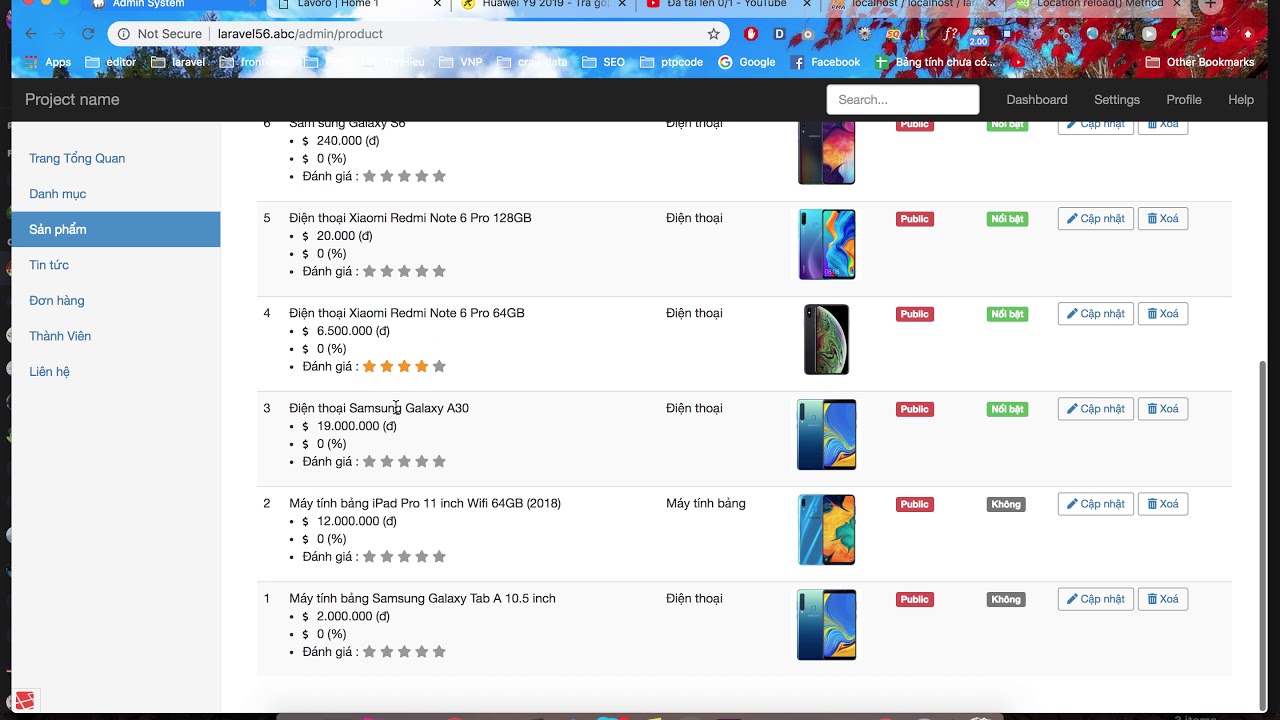Open a new browser tab with plus
This screenshot has width=1280, height=720.
tap(1210, 5)
